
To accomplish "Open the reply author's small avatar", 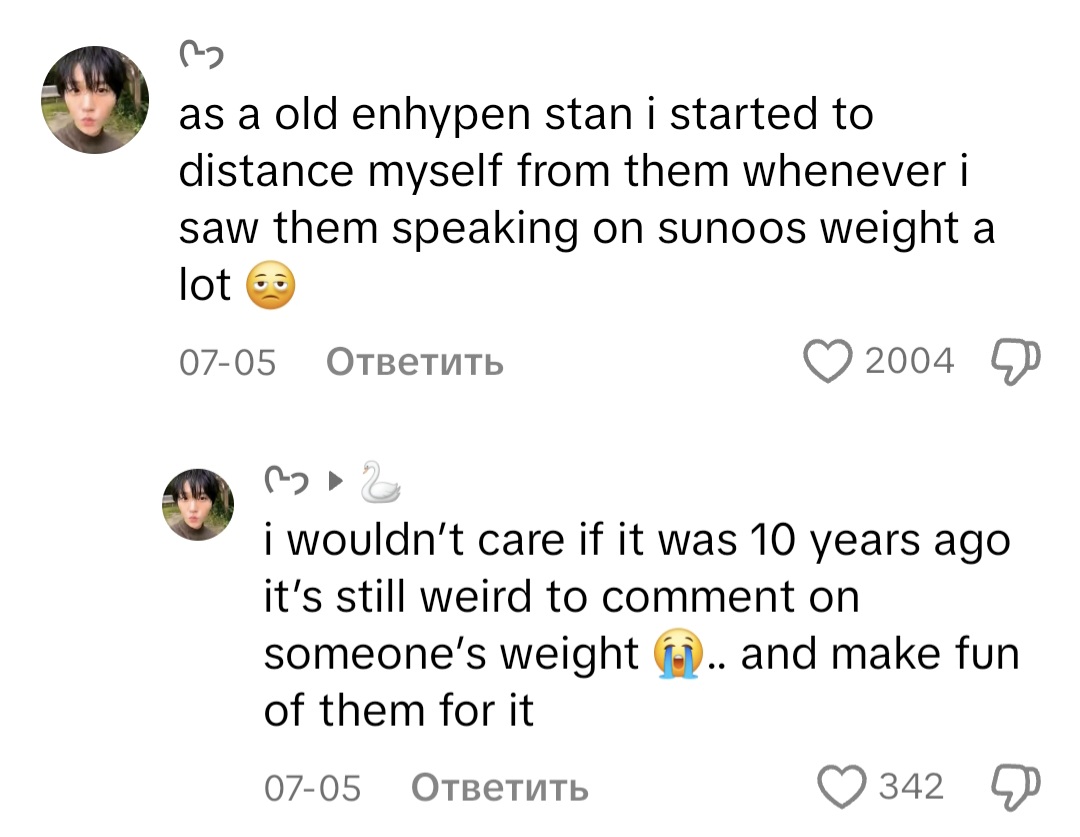I will click(198, 504).
